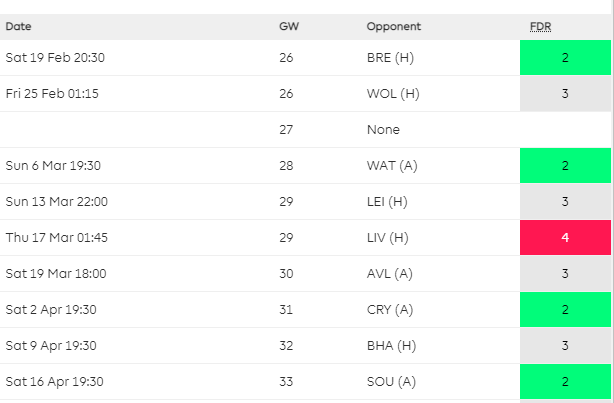Image resolution: width=614 pixels, height=403 pixels.
Task: Click the 'None' opponent in gameweek 27
Action: 383,130
